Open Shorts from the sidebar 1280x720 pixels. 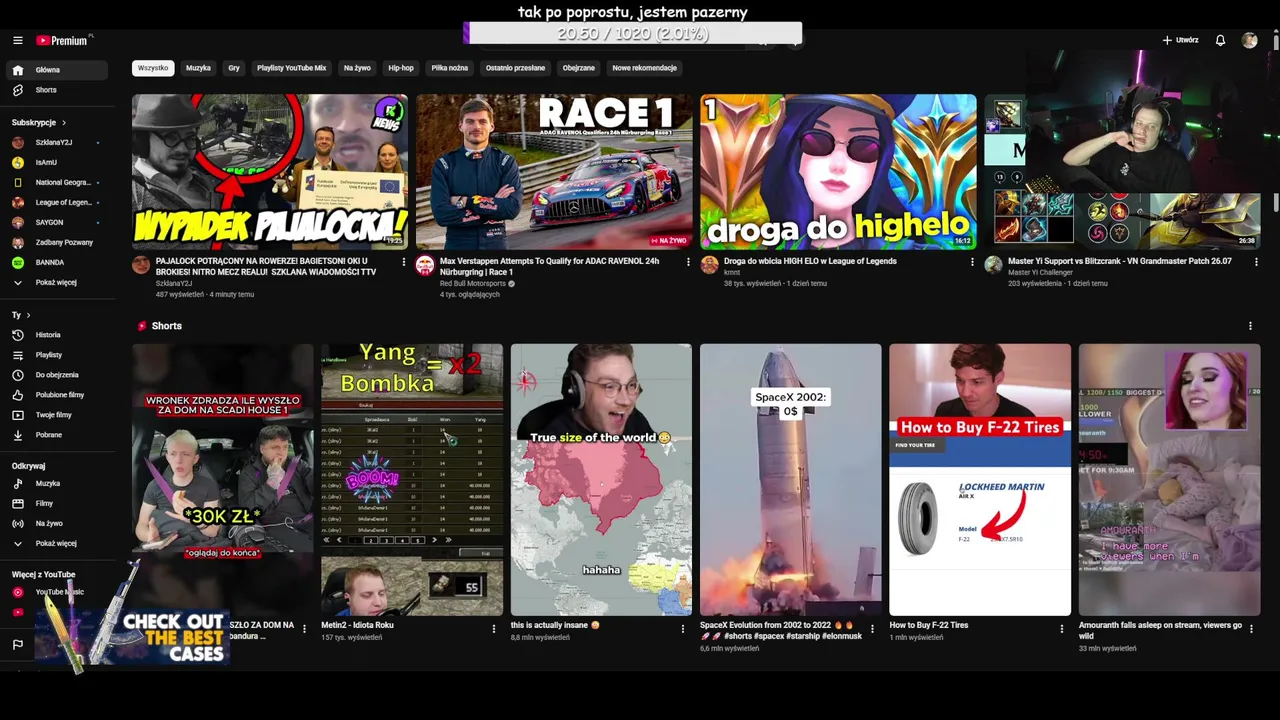[56, 90]
